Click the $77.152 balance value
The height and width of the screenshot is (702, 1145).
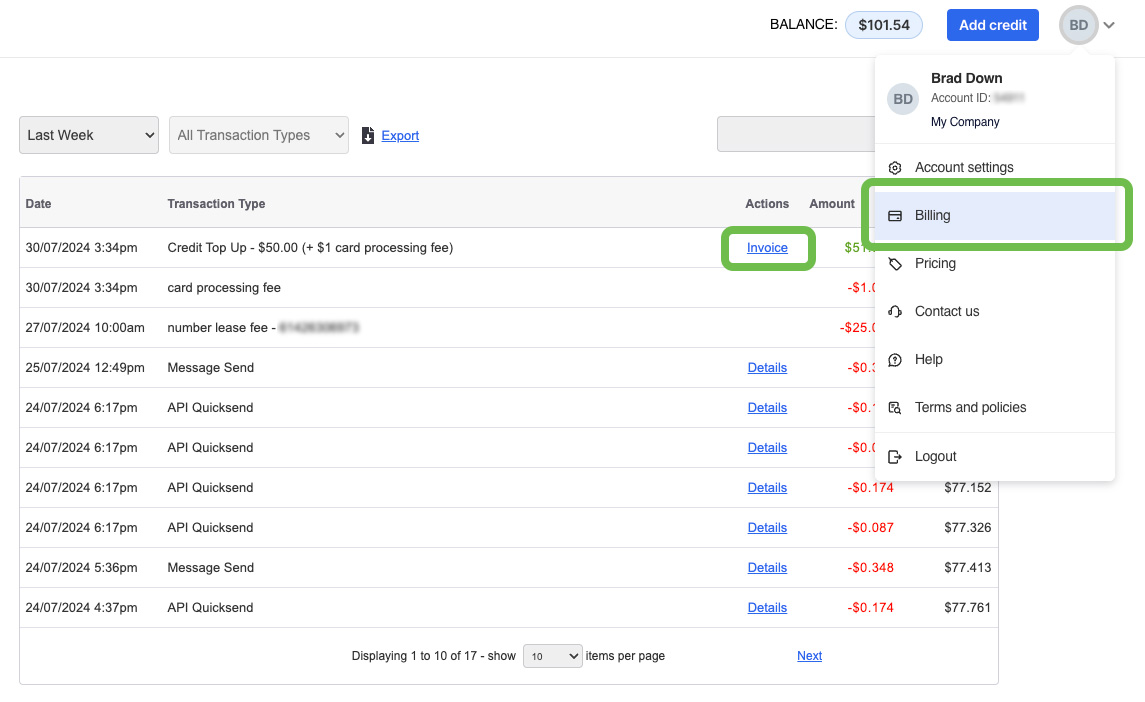(x=968, y=487)
